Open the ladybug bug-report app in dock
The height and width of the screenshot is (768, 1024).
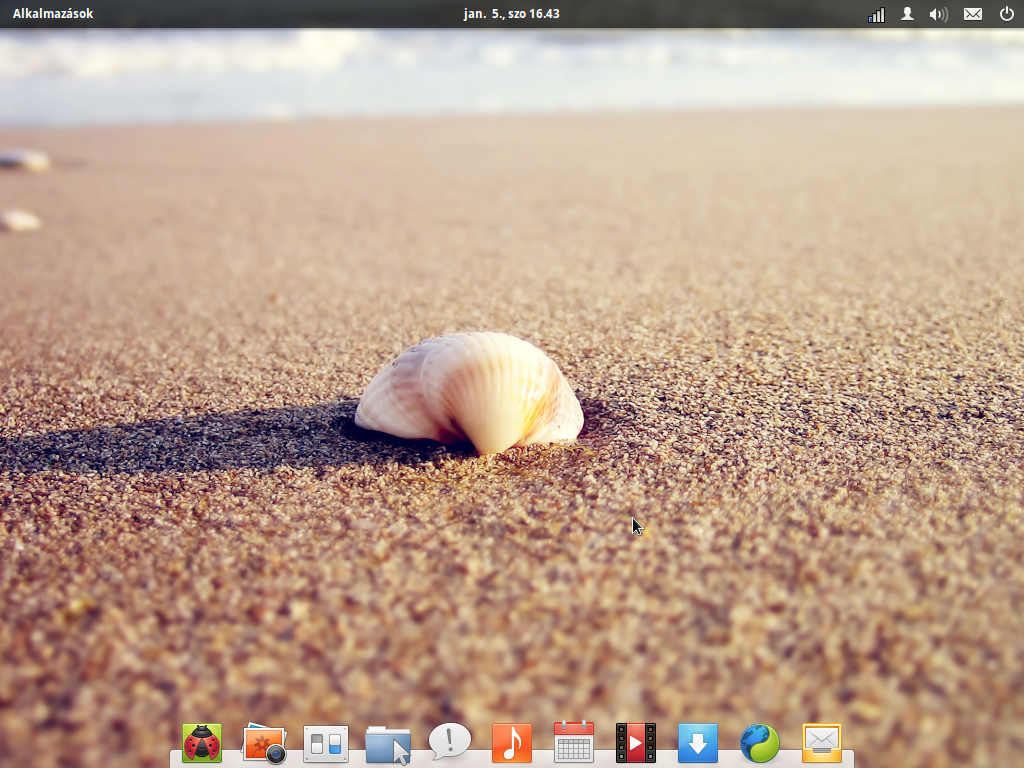[x=202, y=743]
